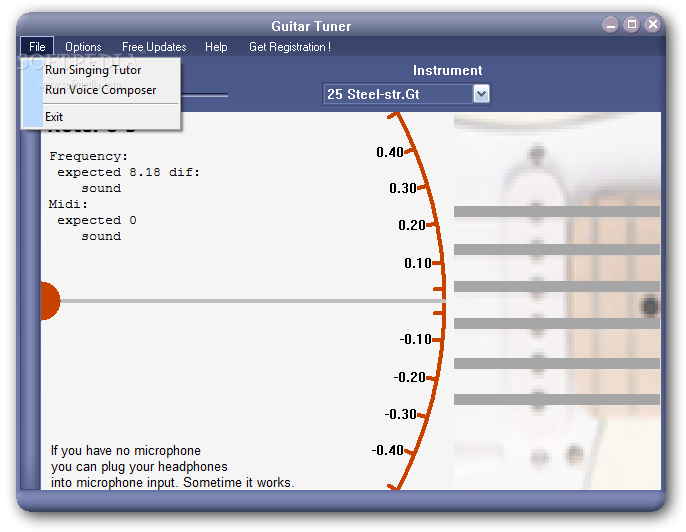The image size is (686, 532).
Task: Click the 0.20 mark on the gauge
Action: point(412,225)
